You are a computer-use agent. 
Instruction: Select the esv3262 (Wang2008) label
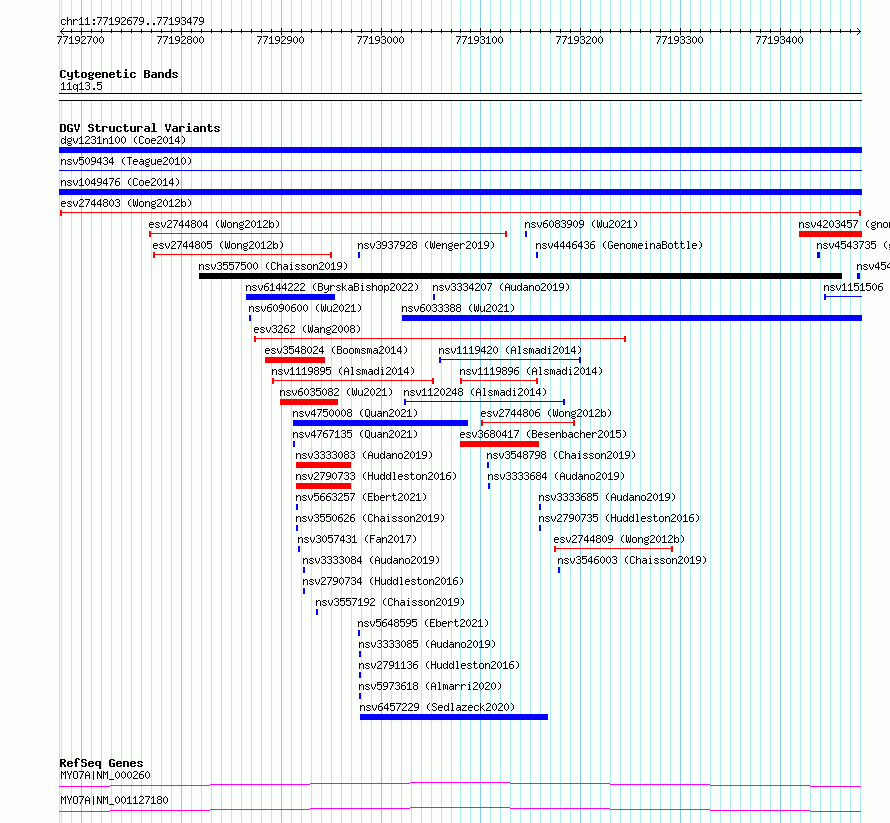307,329
